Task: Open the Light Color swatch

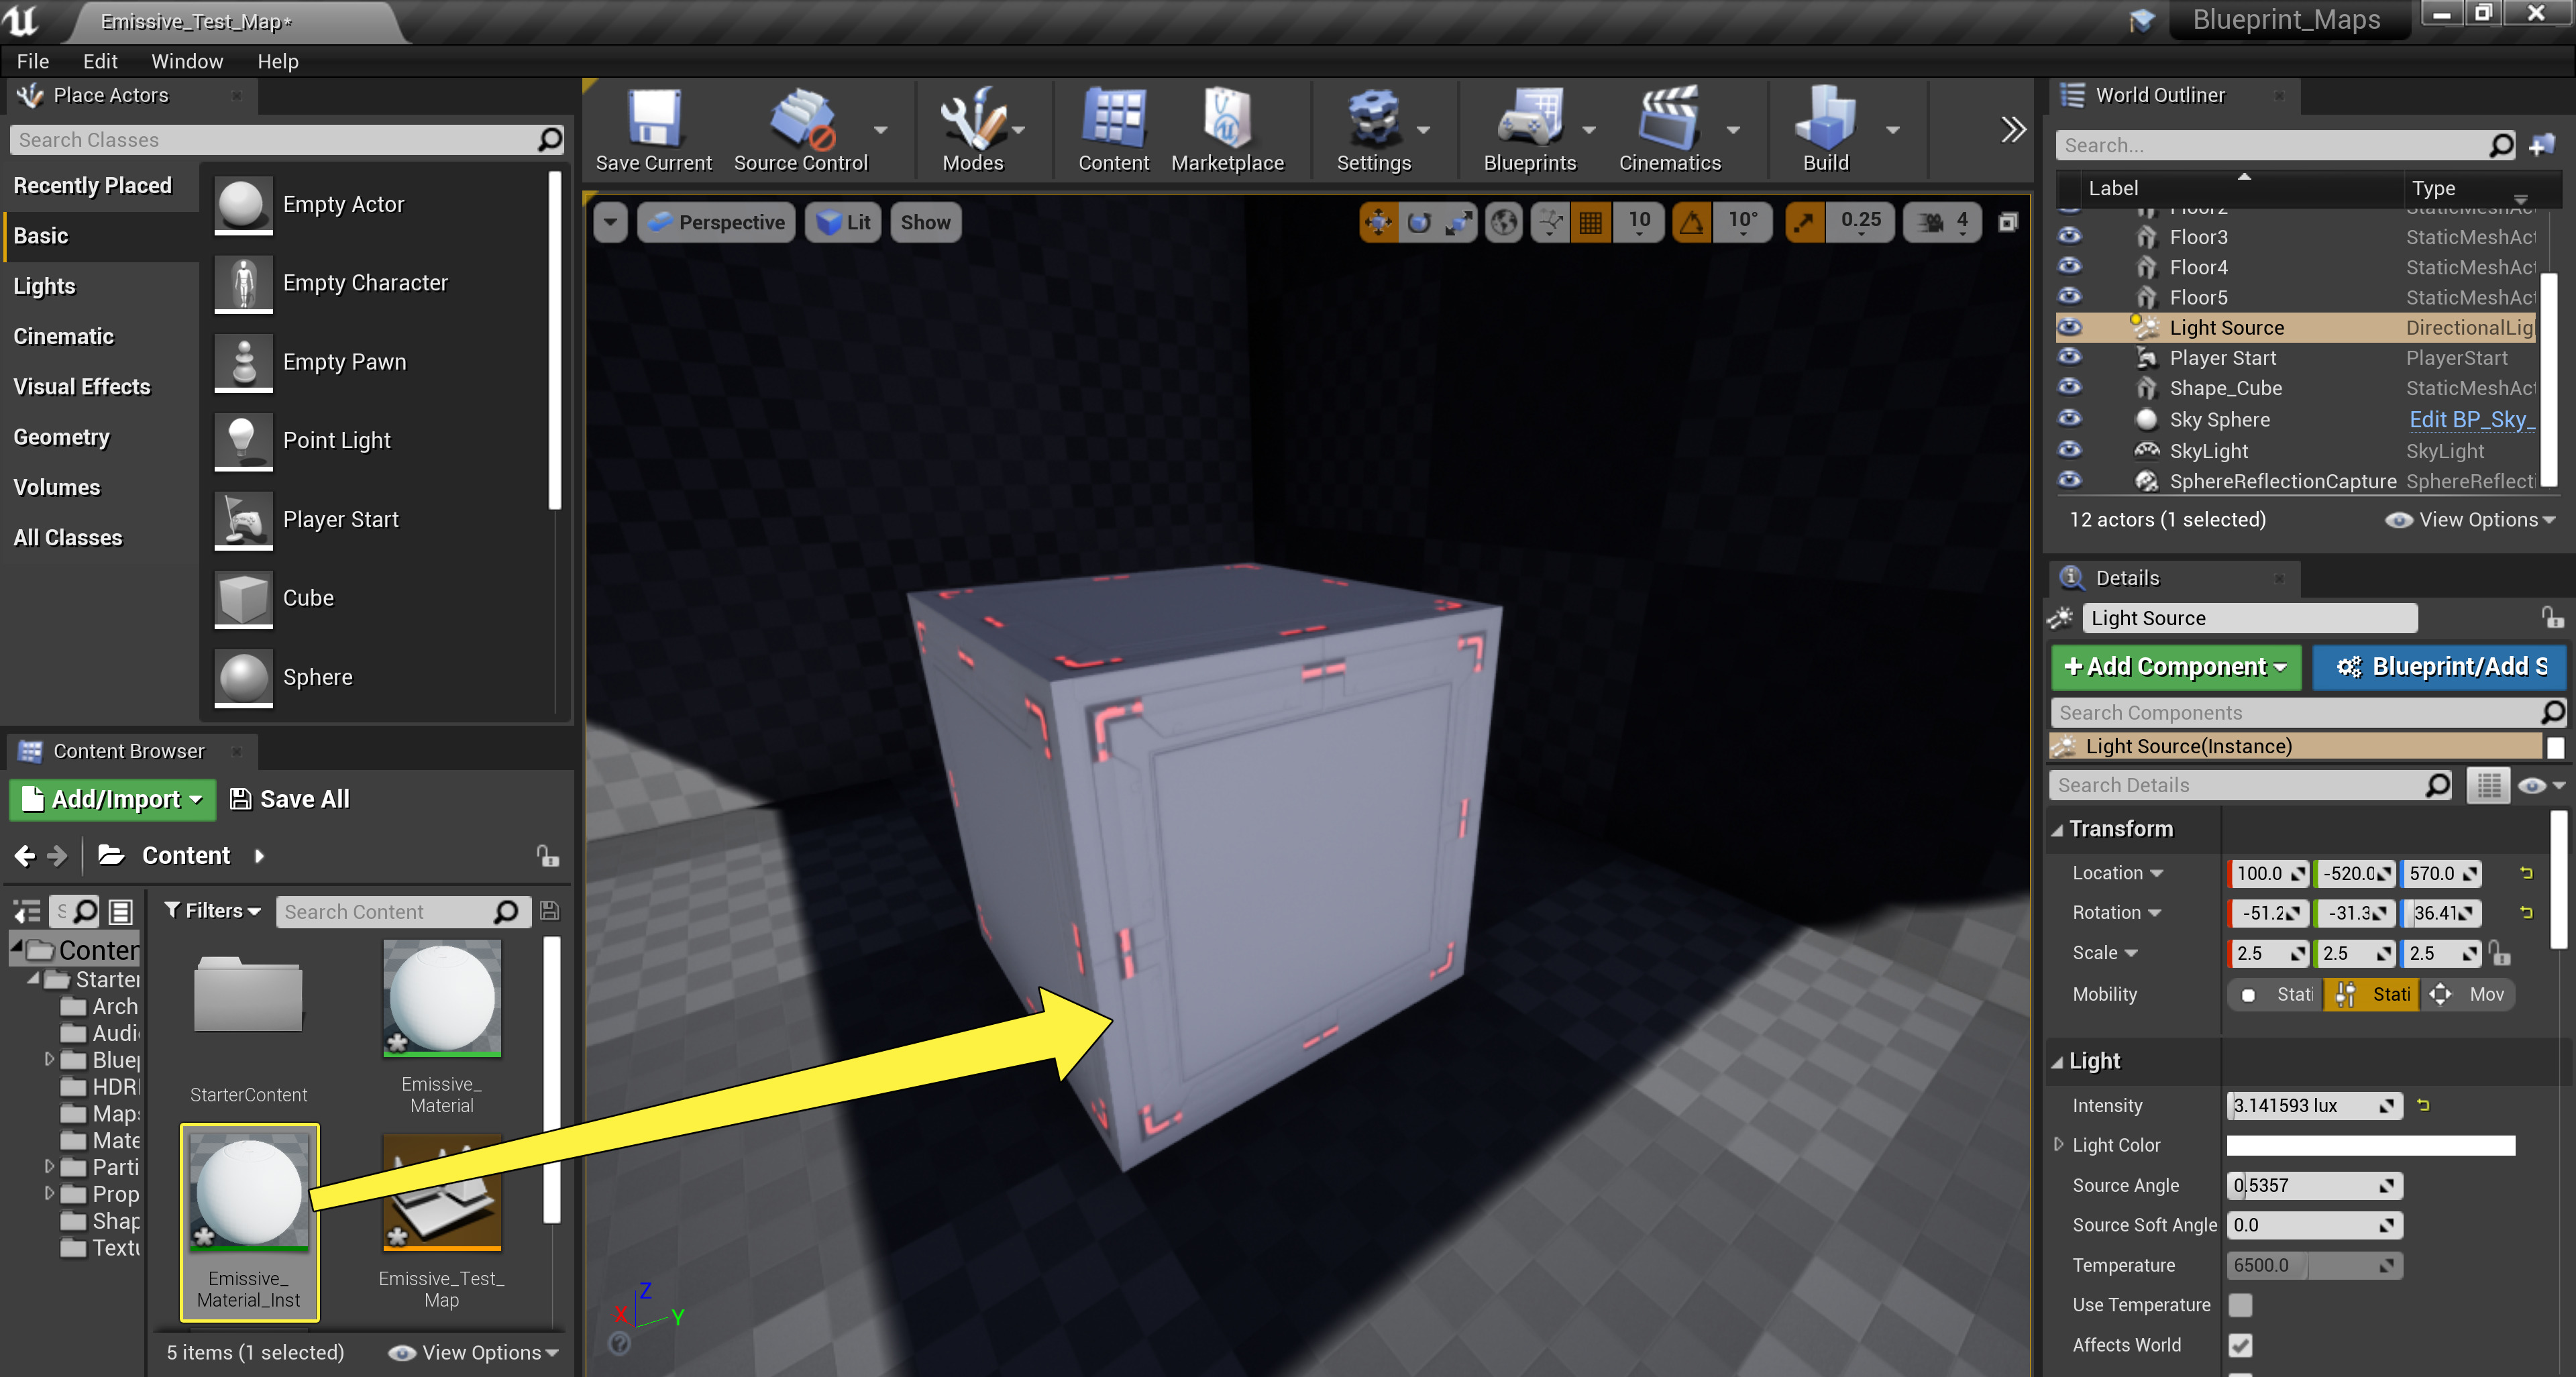Action: coord(2370,1145)
